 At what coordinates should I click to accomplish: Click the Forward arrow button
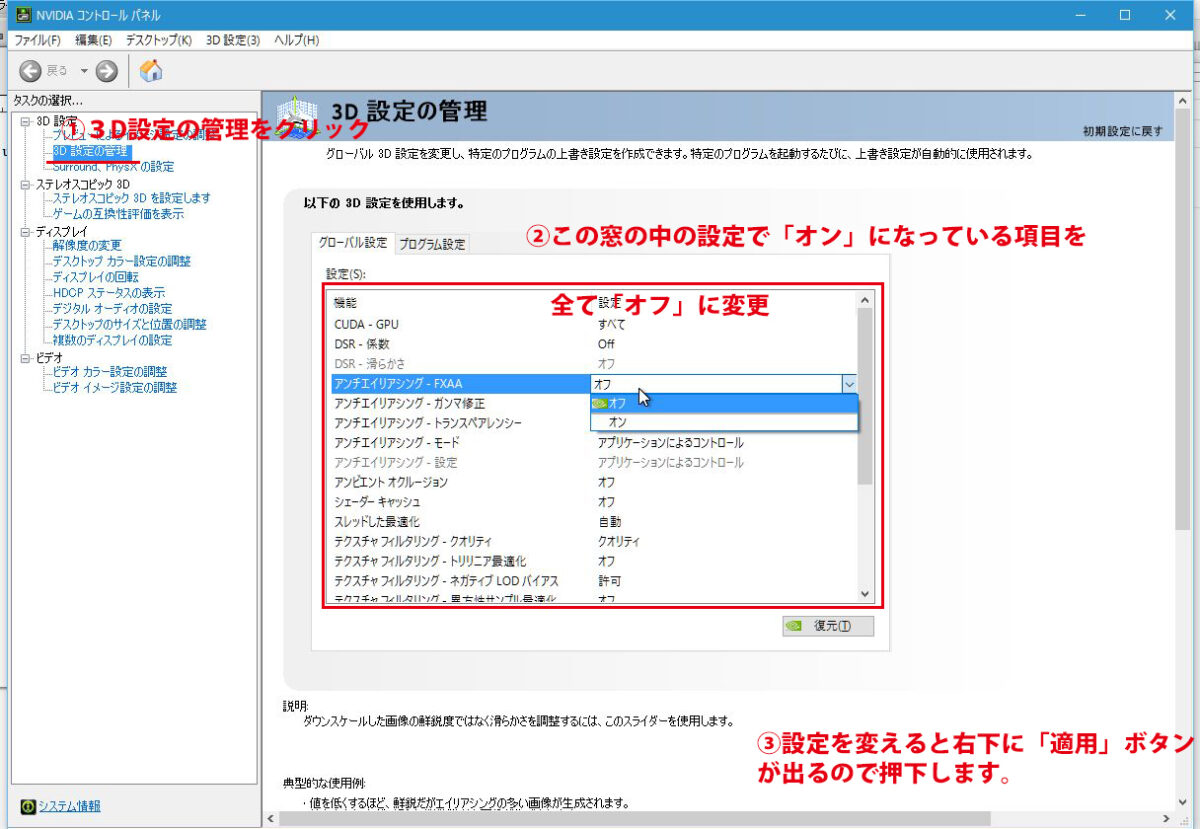coord(107,70)
